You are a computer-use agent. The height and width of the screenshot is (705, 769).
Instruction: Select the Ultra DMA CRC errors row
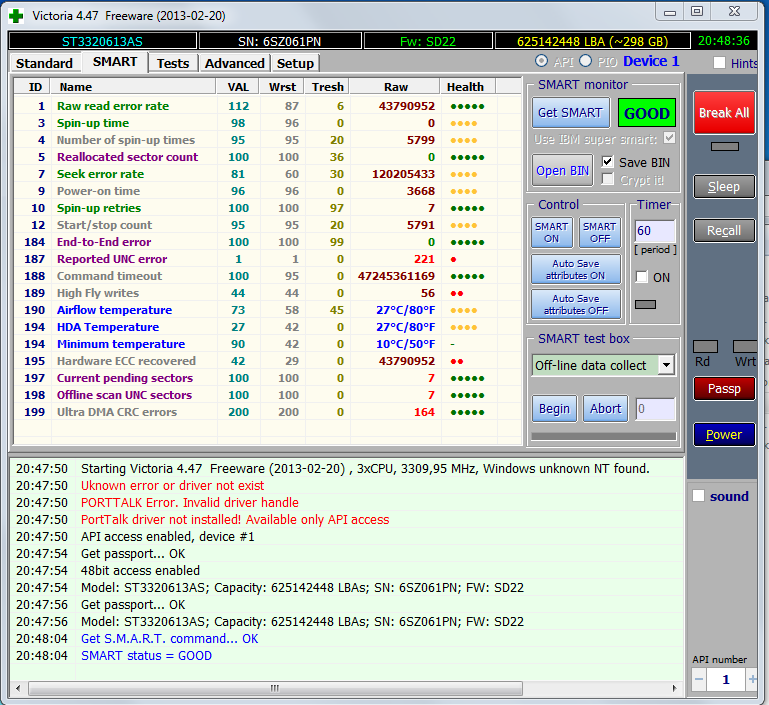(267, 412)
